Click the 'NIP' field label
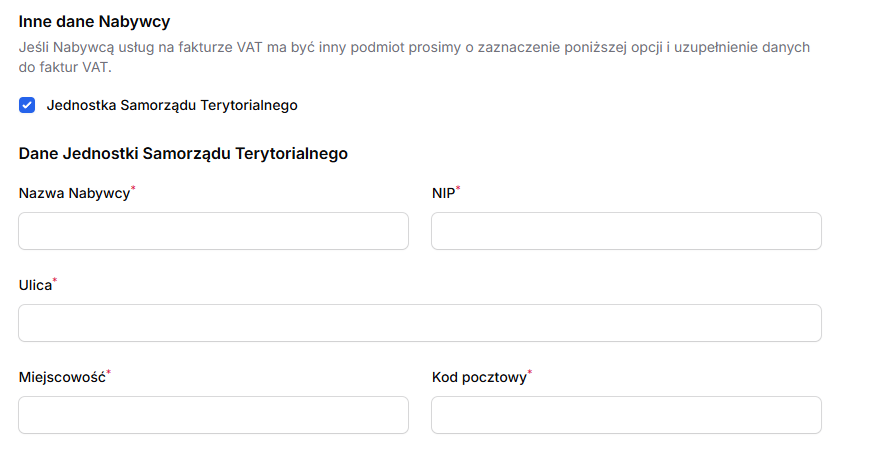Viewport: 890px width, 452px height. (443, 194)
